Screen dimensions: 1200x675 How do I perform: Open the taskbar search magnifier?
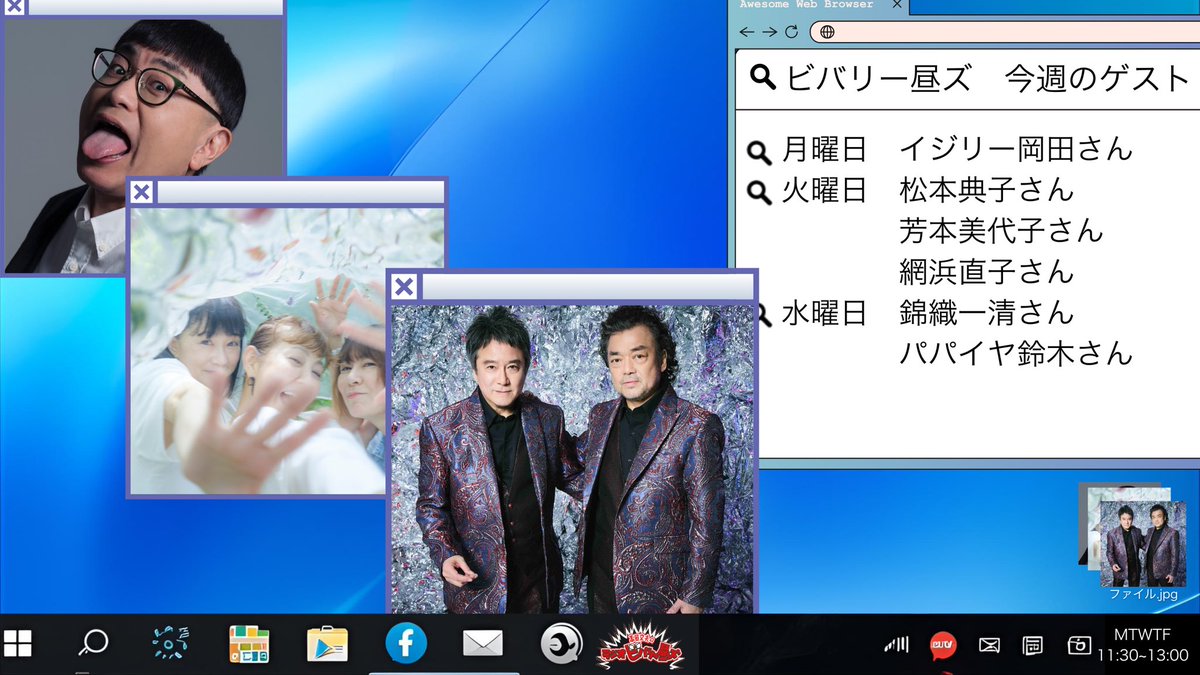click(x=93, y=643)
